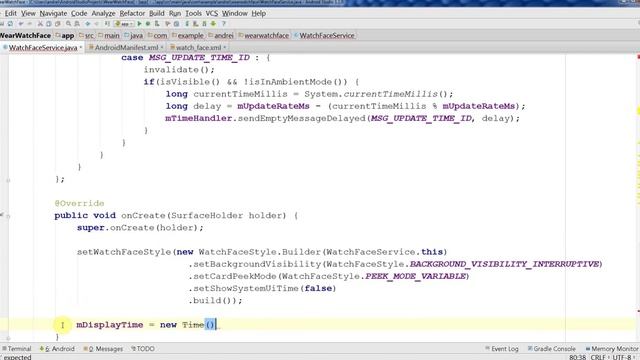
Task: Open the Window menu
Action: [x=235, y=13]
